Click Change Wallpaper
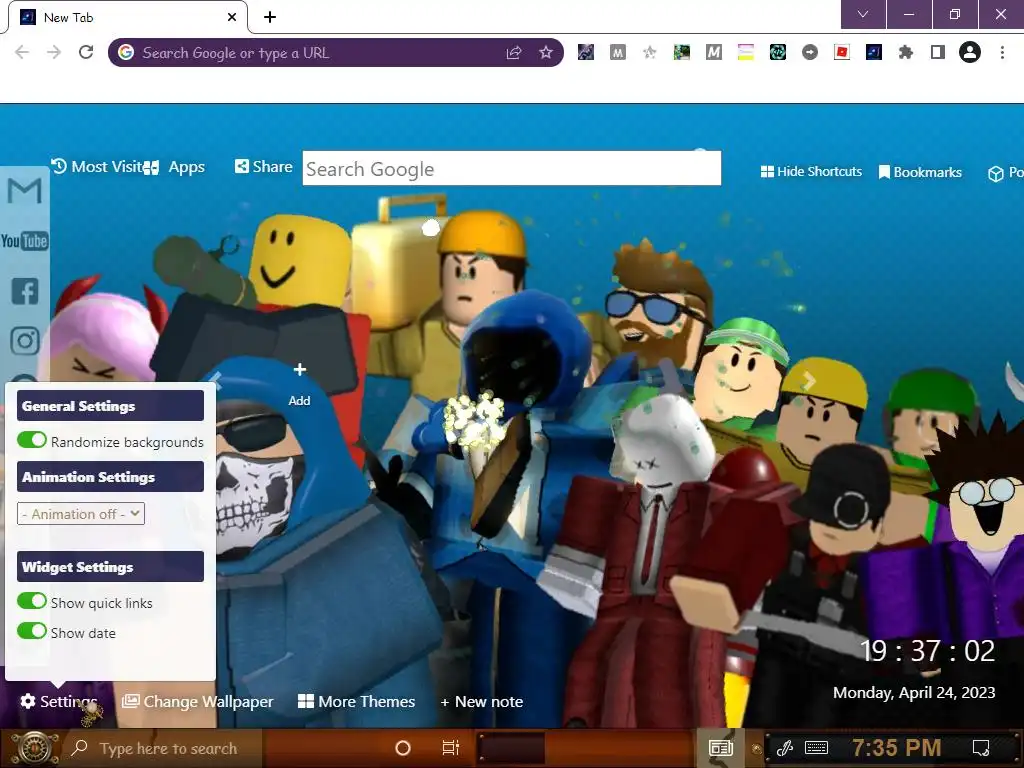The image size is (1024, 768). click(198, 701)
